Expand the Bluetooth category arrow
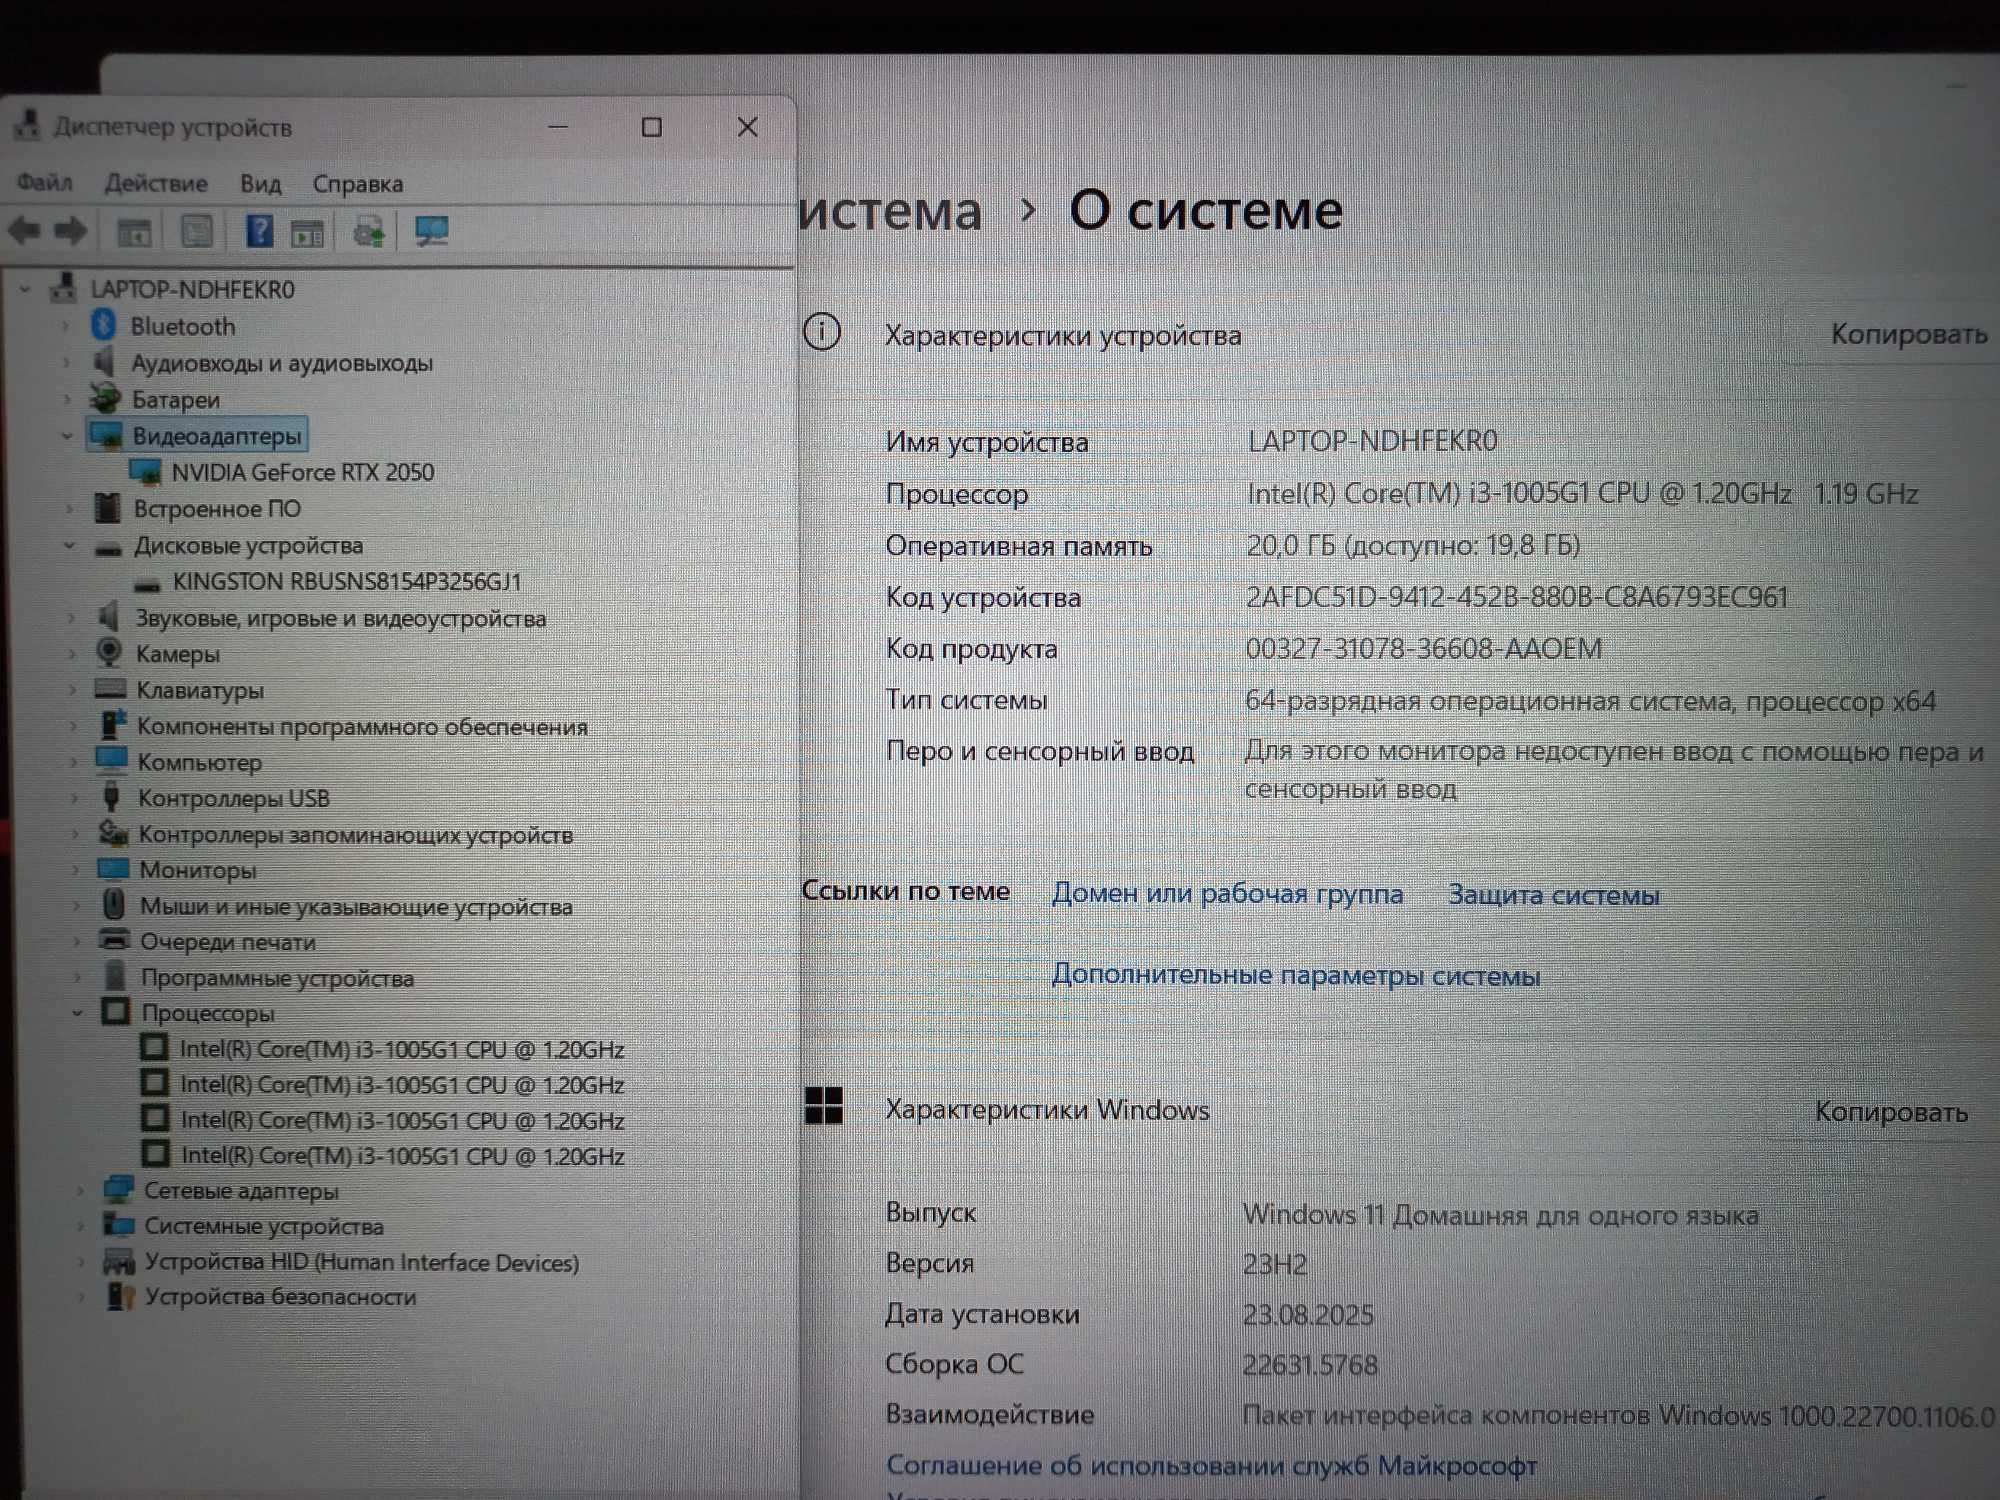This screenshot has height=1500, width=2000. pos(66,326)
